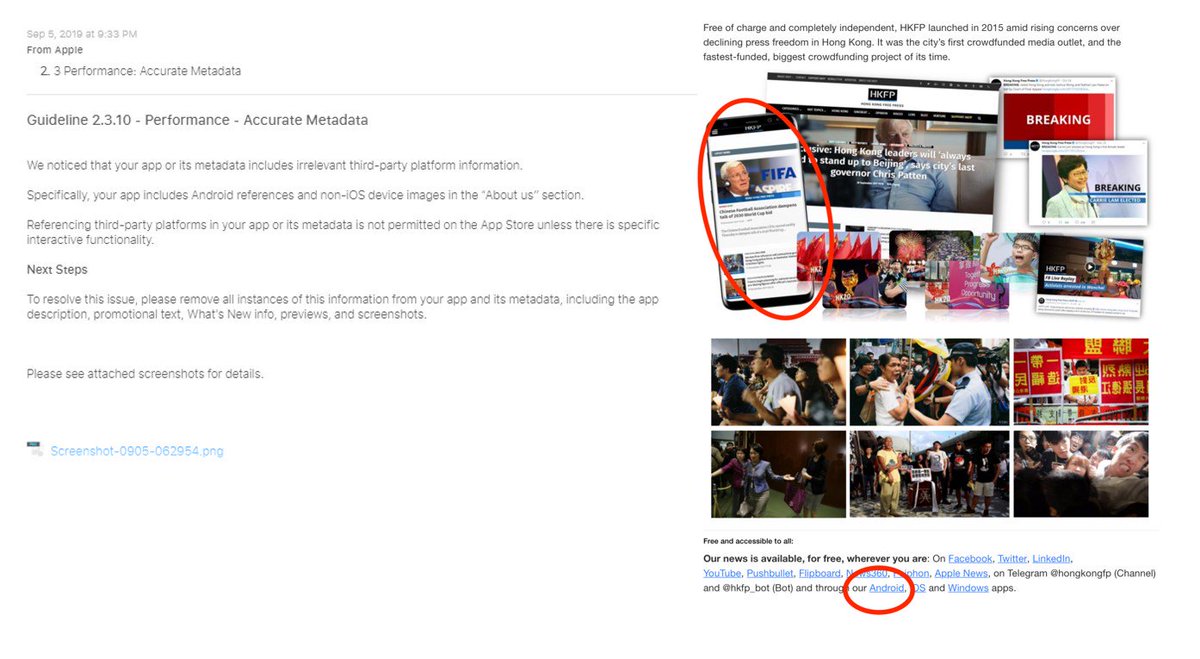Visit the YouTube link

tap(722, 574)
